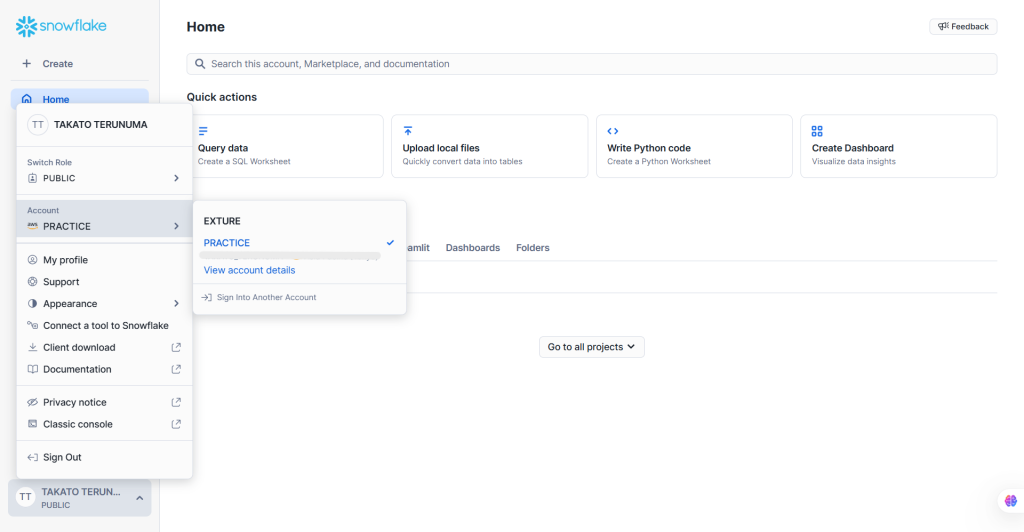Click TAKATO TERUNUMA name at menu top
The height and width of the screenshot is (532, 1024).
pos(101,125)
